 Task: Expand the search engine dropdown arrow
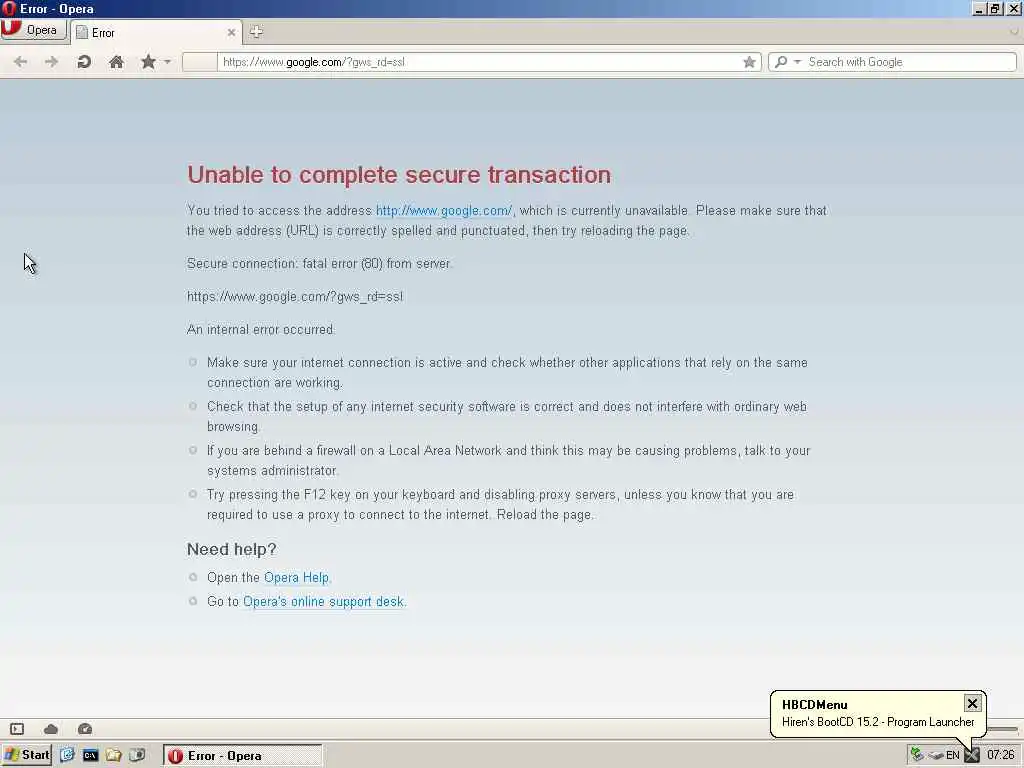pos(797,62)
